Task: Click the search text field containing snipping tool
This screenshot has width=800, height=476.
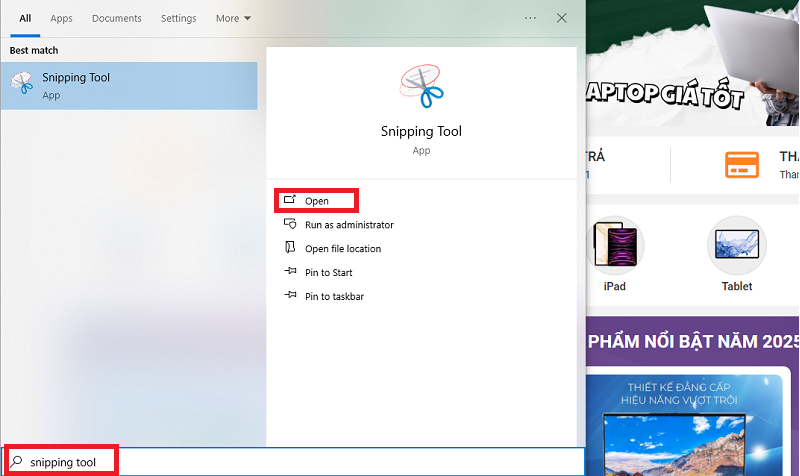Action: [300, 462]
